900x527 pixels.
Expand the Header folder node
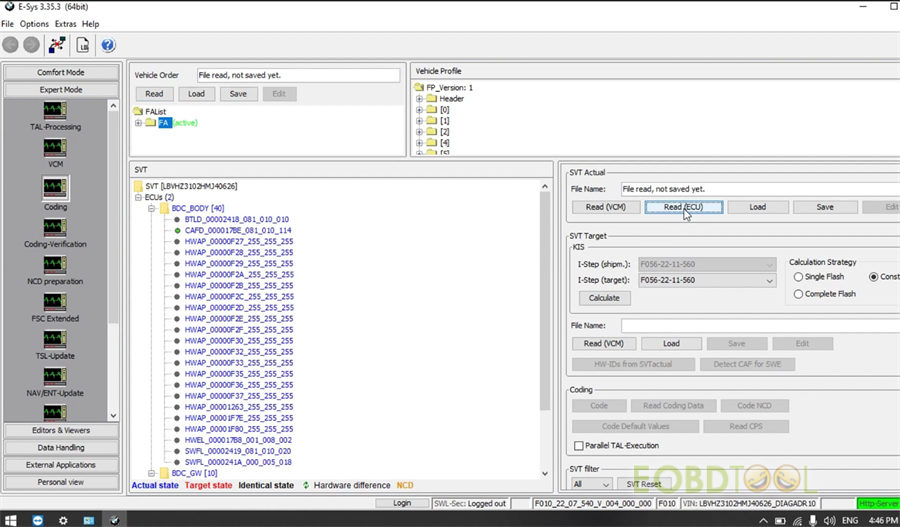coord(419,99)
